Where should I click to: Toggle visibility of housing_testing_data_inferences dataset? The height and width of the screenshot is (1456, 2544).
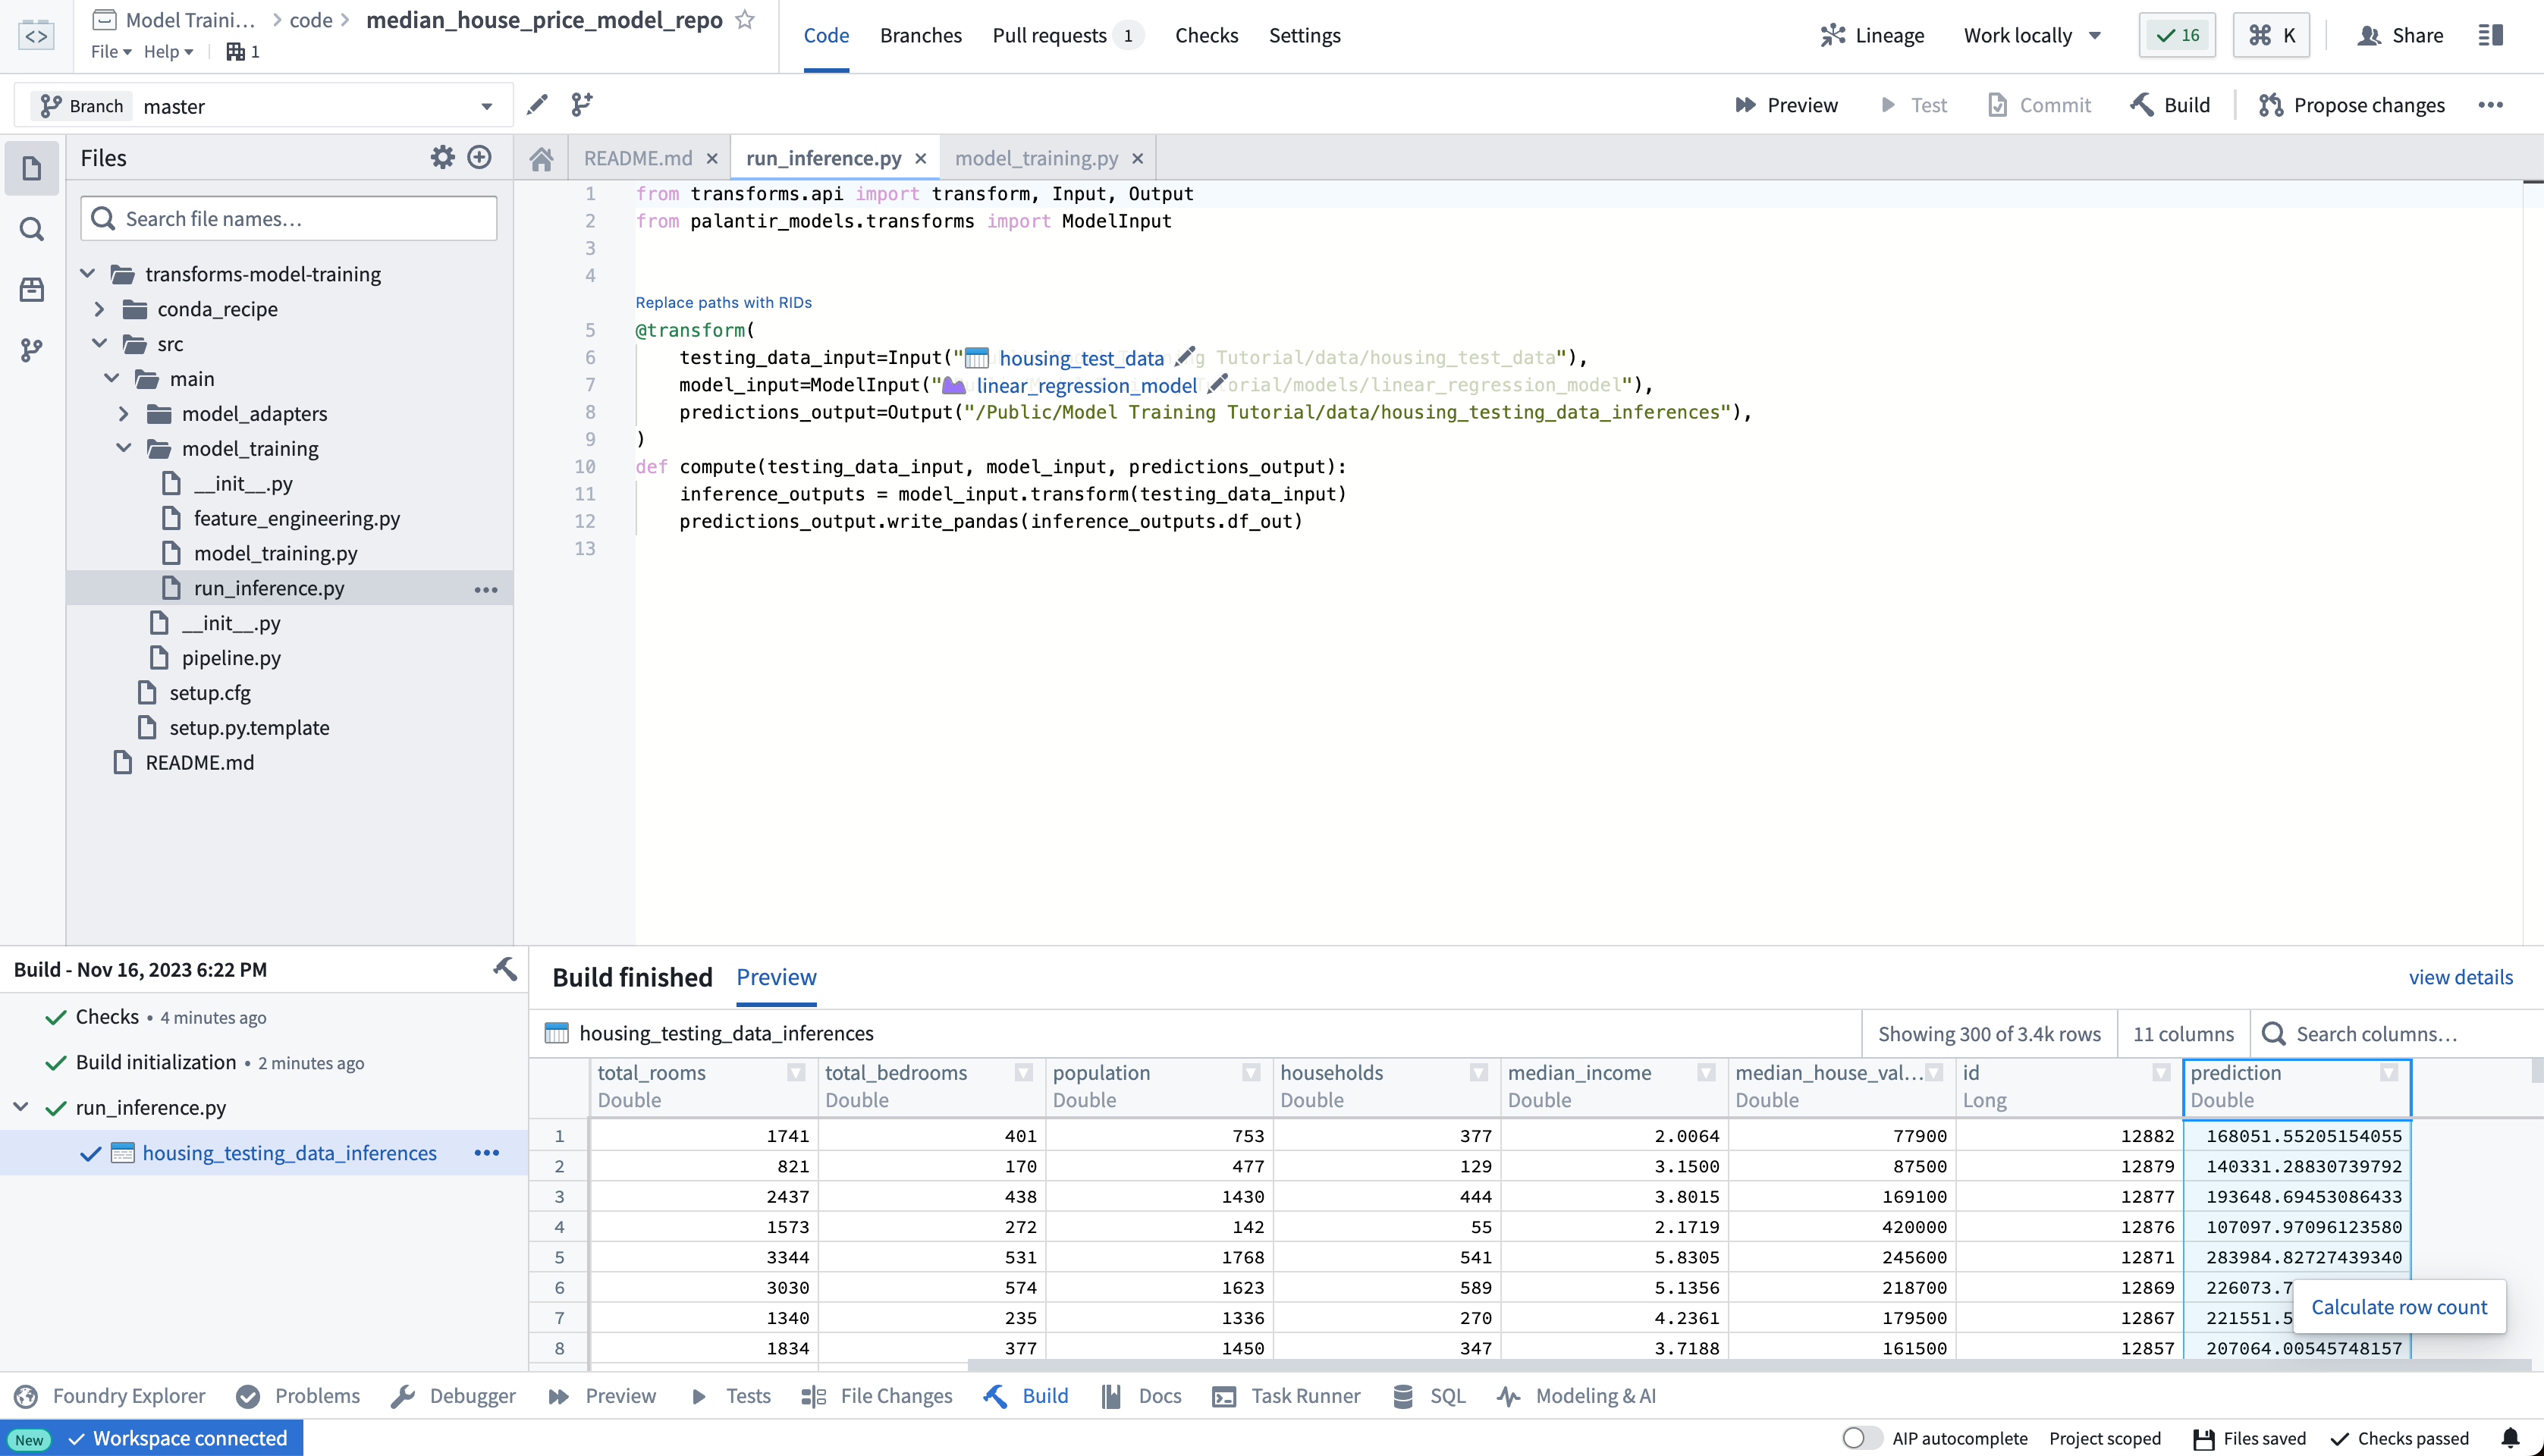93,1153
